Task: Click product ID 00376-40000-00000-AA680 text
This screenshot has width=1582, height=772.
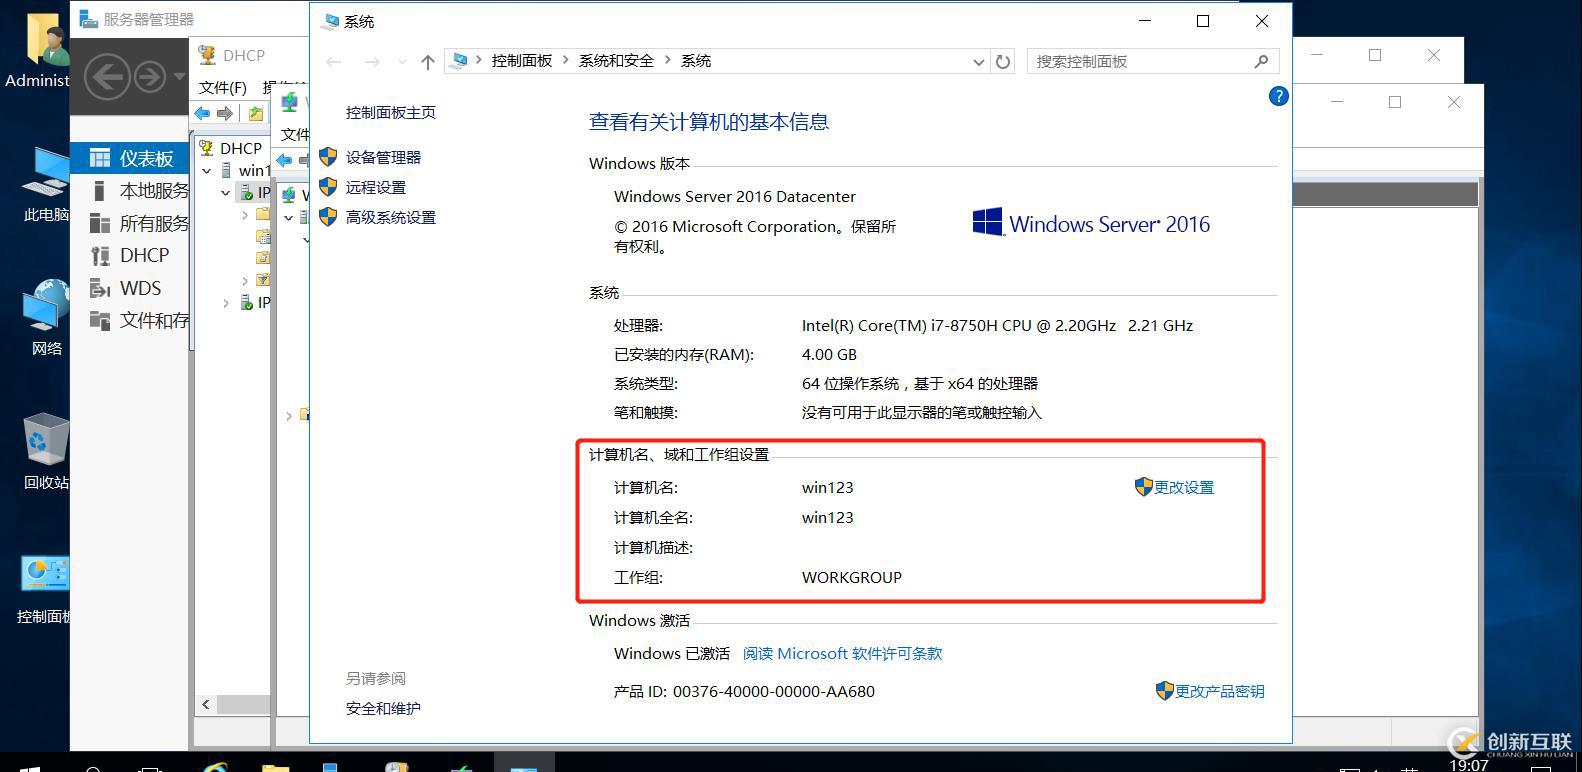Action: pos(774,691)
